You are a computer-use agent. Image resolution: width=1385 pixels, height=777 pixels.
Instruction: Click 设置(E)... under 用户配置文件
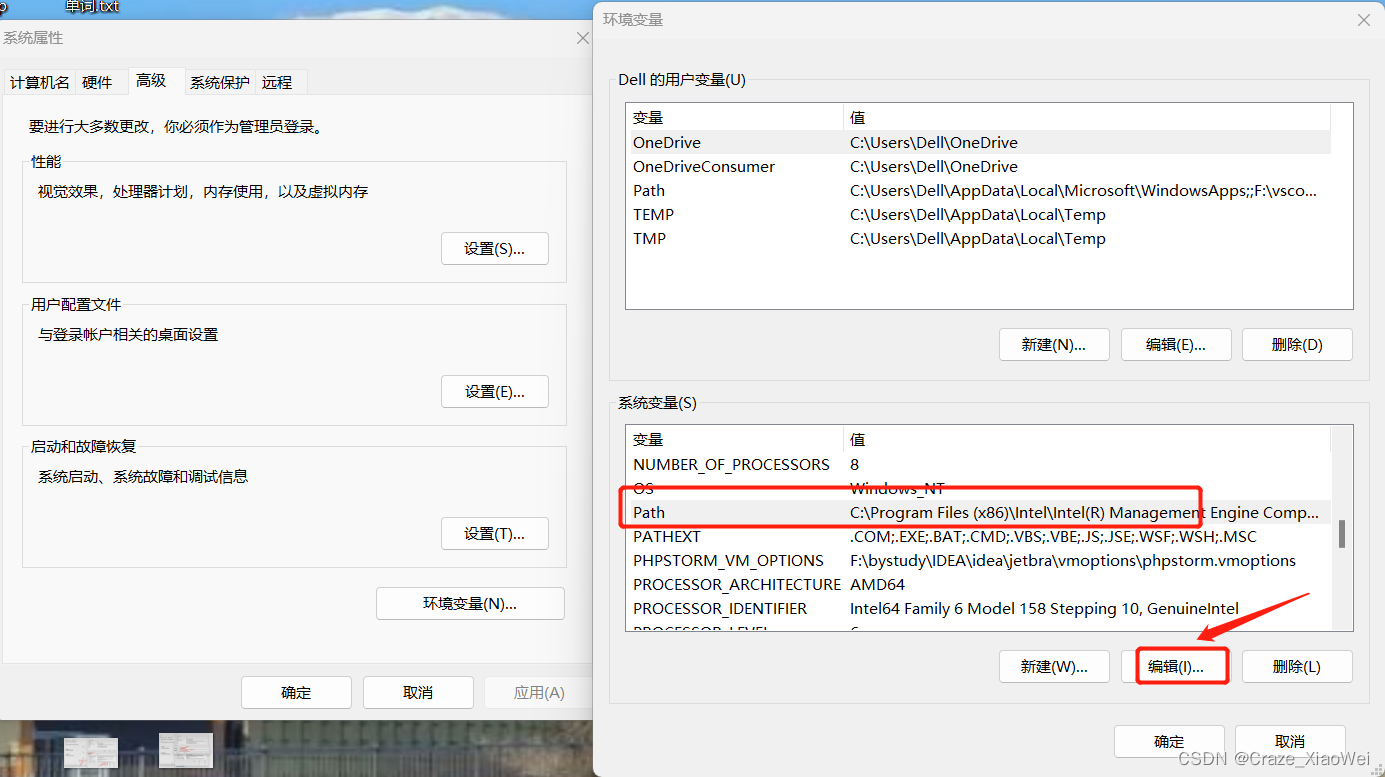coord(495,392)
